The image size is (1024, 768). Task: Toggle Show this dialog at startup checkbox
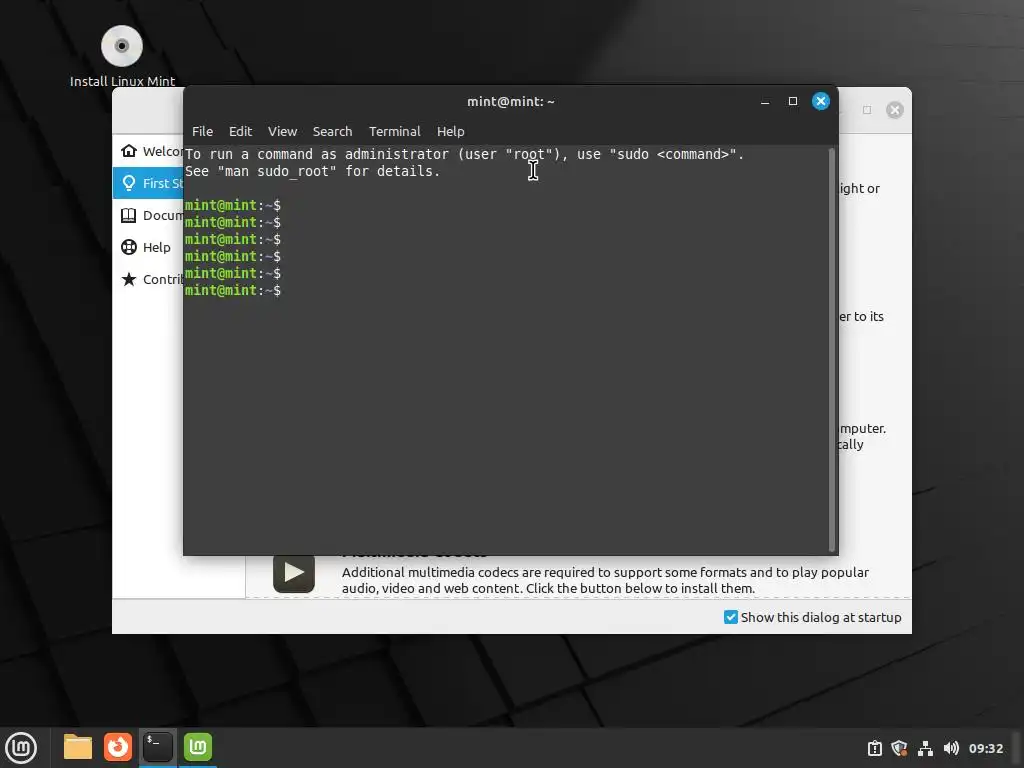coord(731,617)
